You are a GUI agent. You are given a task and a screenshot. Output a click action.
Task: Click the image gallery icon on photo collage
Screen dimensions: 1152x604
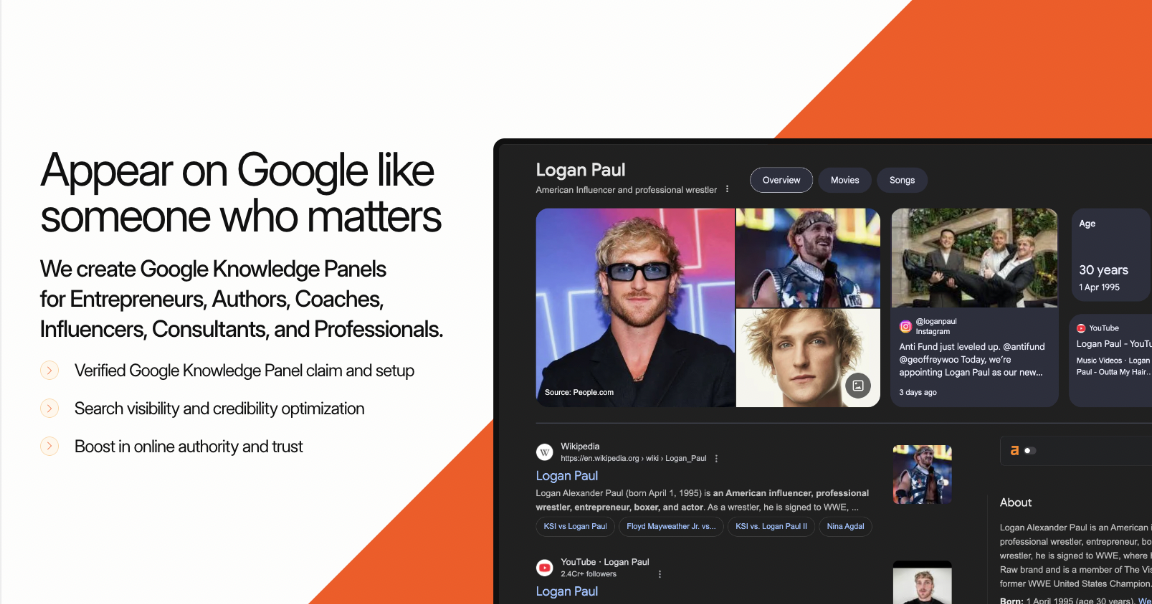coord(857,385)
